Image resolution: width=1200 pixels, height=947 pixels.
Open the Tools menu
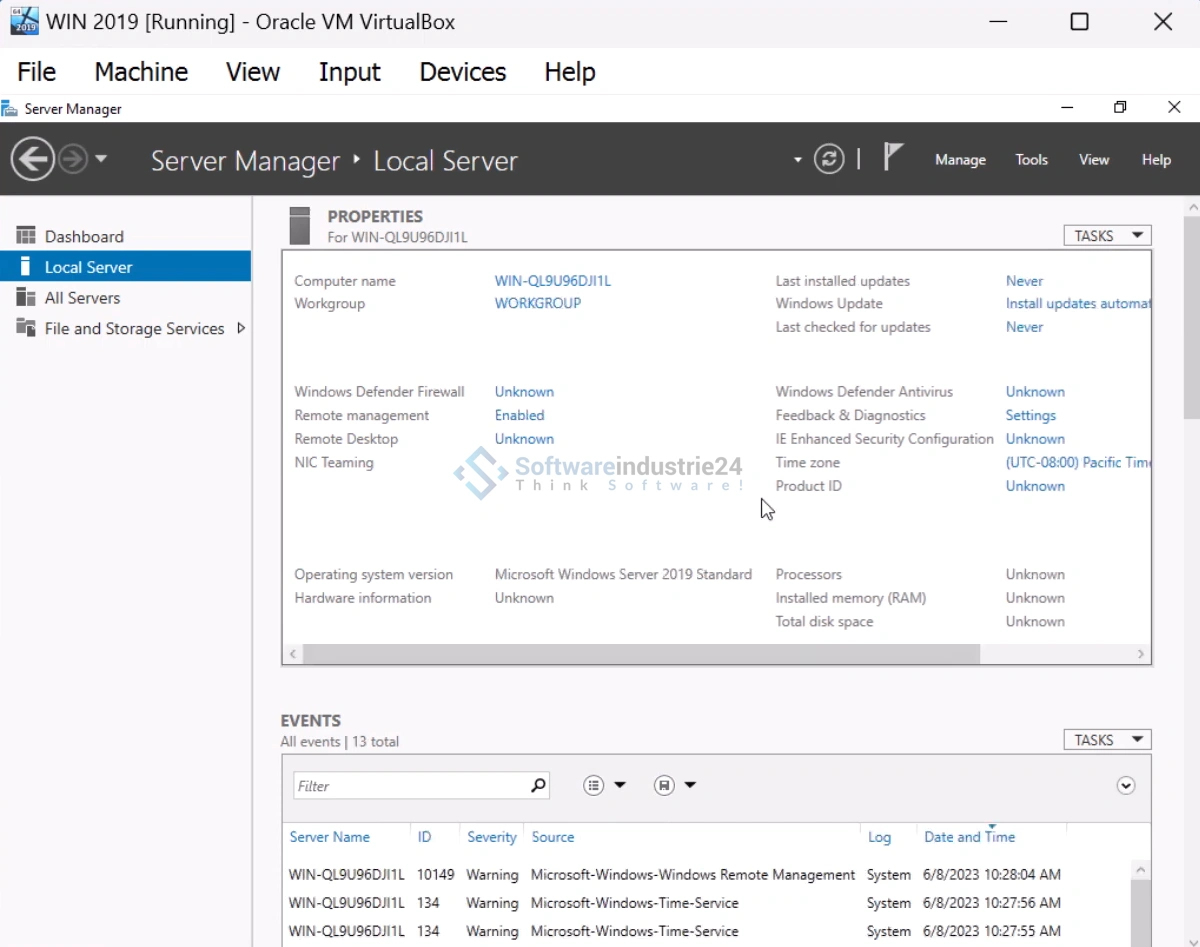[1031, 160]
